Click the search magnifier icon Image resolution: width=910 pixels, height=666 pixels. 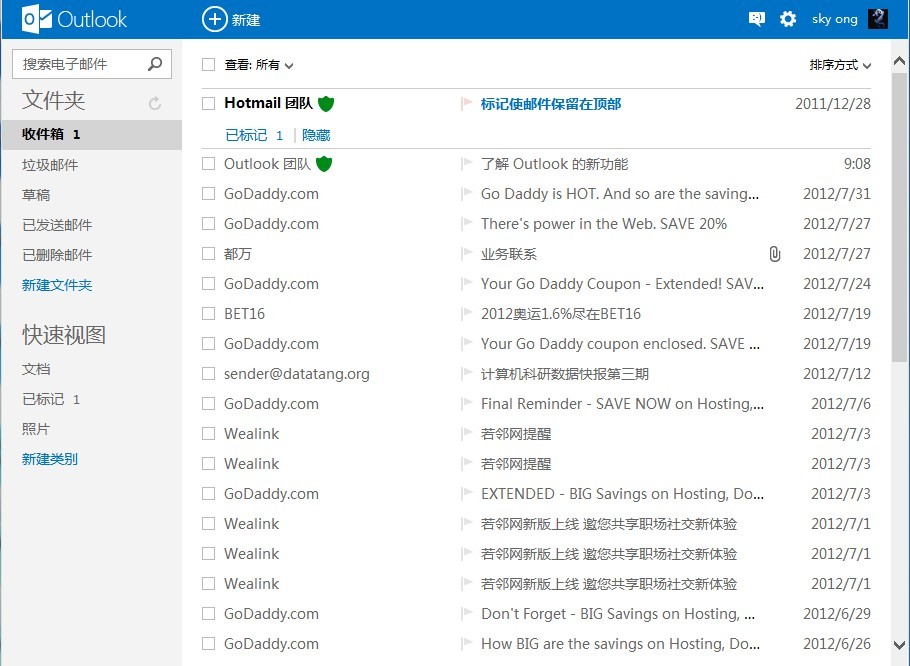pyautogui.click(x=155, y=64)
